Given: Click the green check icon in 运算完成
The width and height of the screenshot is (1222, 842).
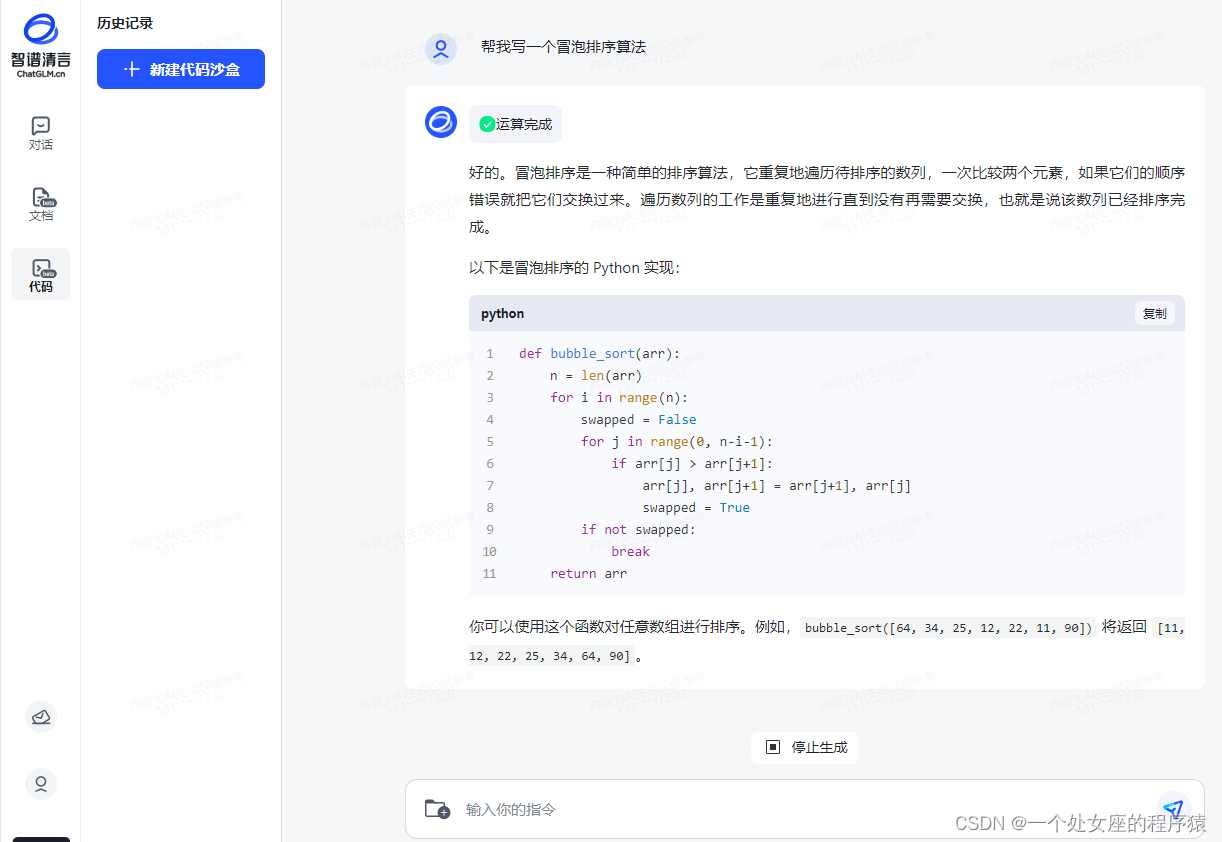Looking at the screenshot, I should point(487,124).
